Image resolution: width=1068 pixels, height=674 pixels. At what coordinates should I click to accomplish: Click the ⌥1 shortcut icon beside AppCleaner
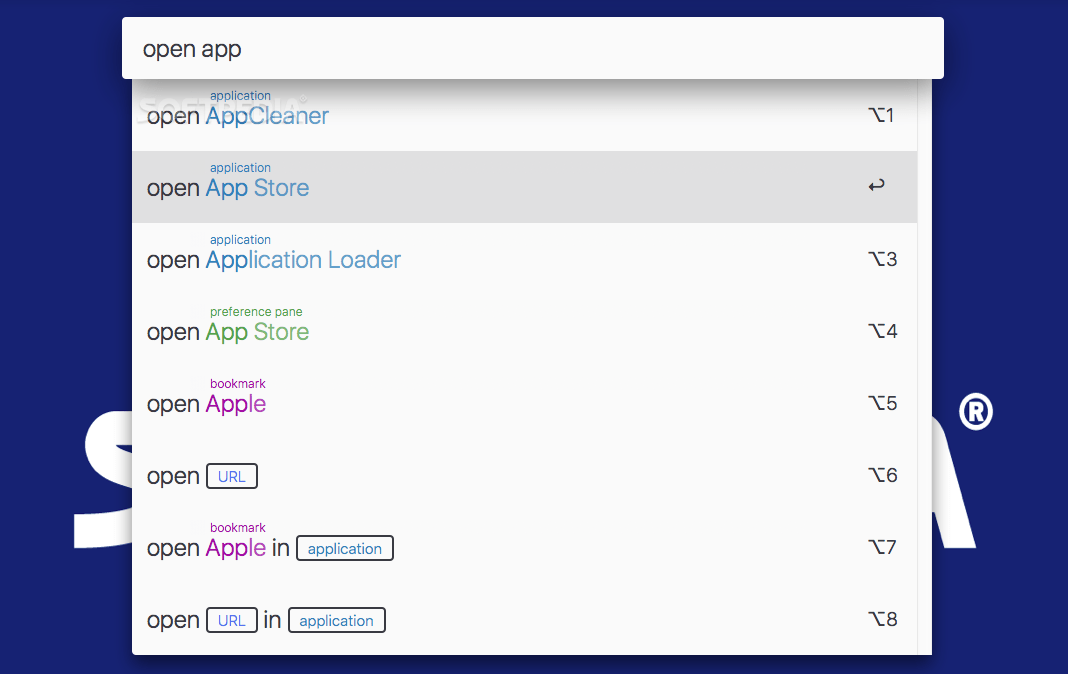tap(881, 114)
